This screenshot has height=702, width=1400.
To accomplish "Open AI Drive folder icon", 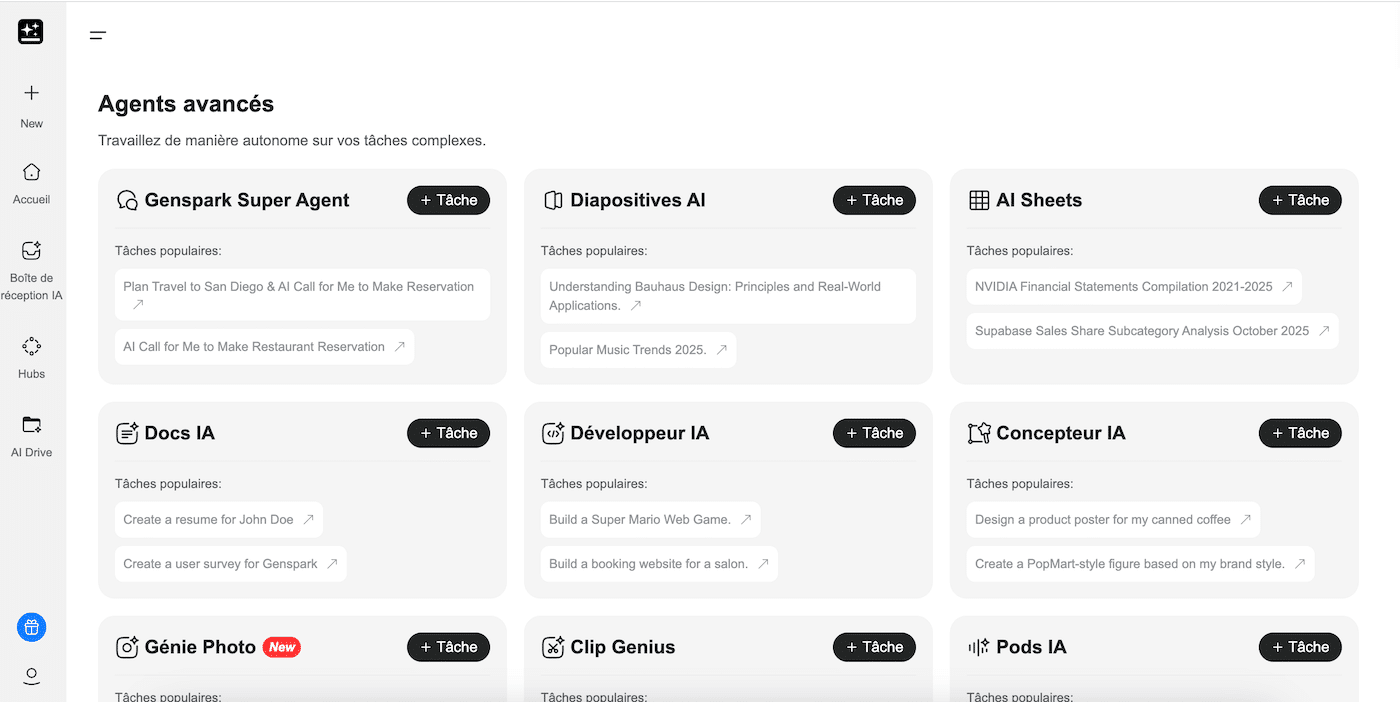I will tap(31, 425).
